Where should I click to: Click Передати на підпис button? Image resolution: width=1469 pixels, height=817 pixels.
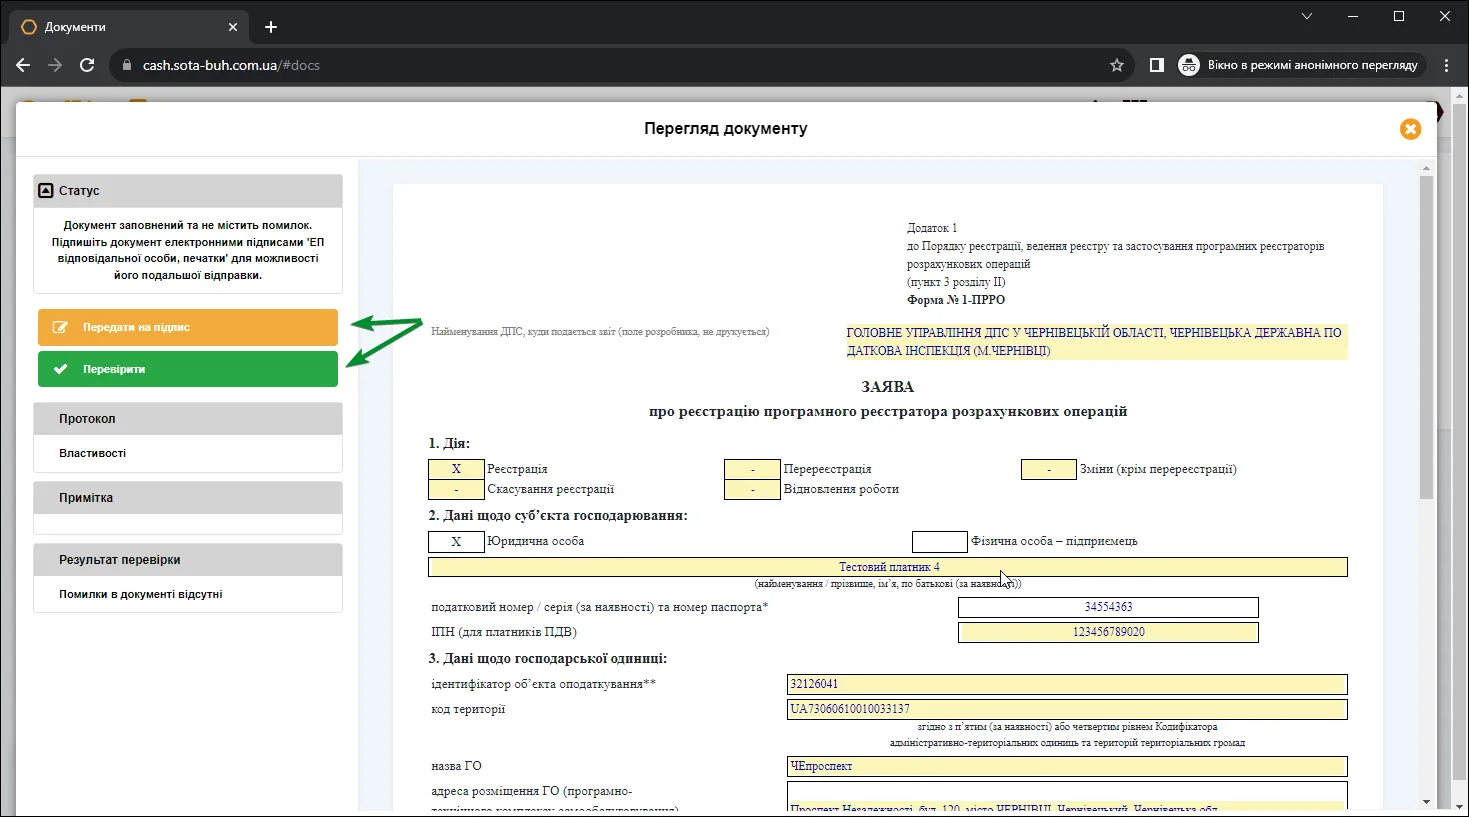point(188,327)
